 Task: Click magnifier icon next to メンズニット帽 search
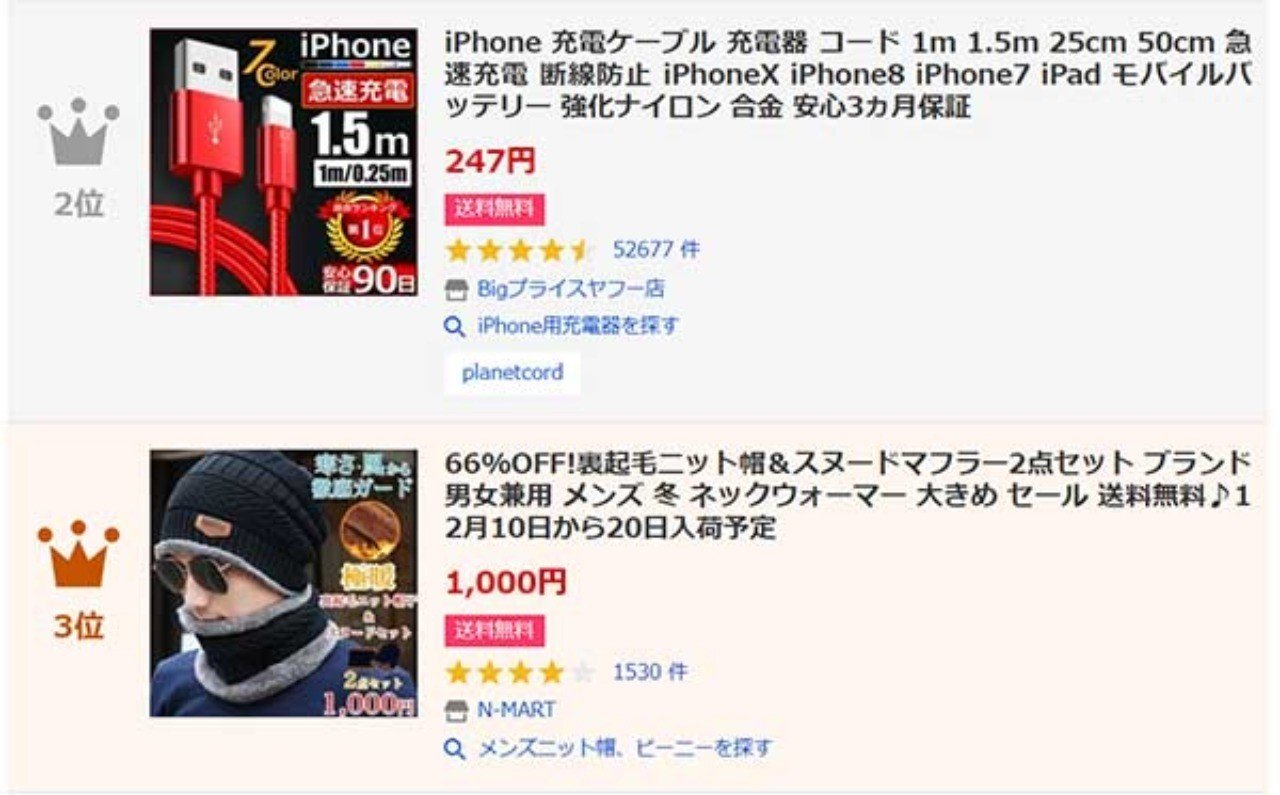click(455, 749)
